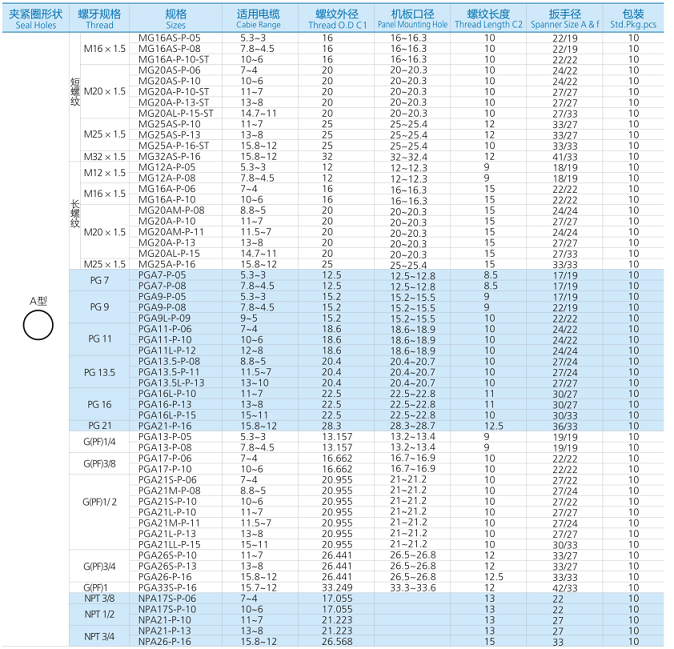Screen dimensions: 674x649
Task: Select part number PGA17-P-10
Action: point(165,469)
